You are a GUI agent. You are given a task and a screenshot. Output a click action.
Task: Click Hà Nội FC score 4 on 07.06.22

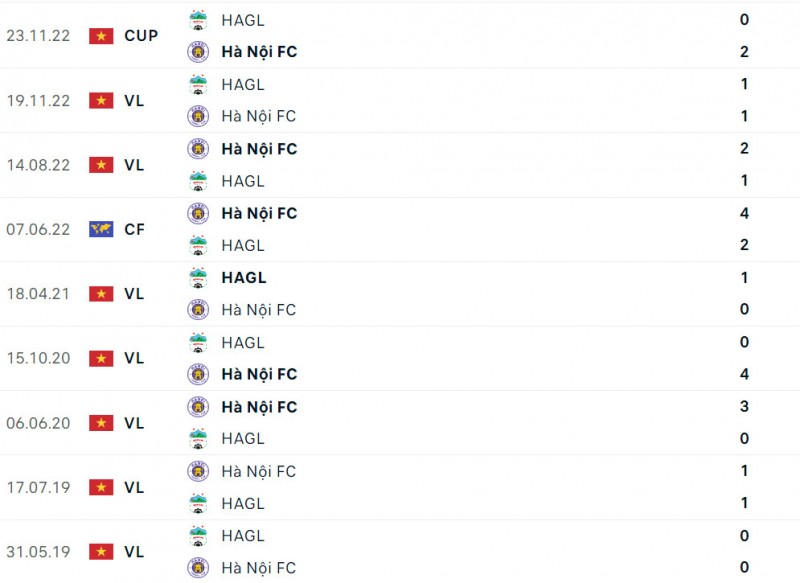[744, 213]
